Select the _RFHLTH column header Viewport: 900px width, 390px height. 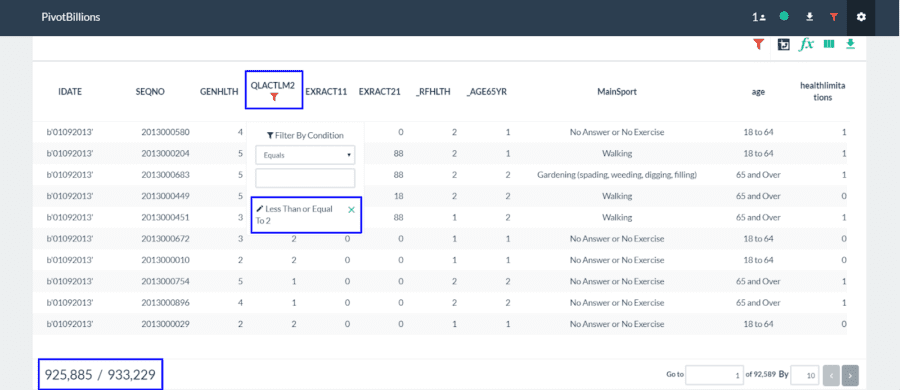pos(433,91)
